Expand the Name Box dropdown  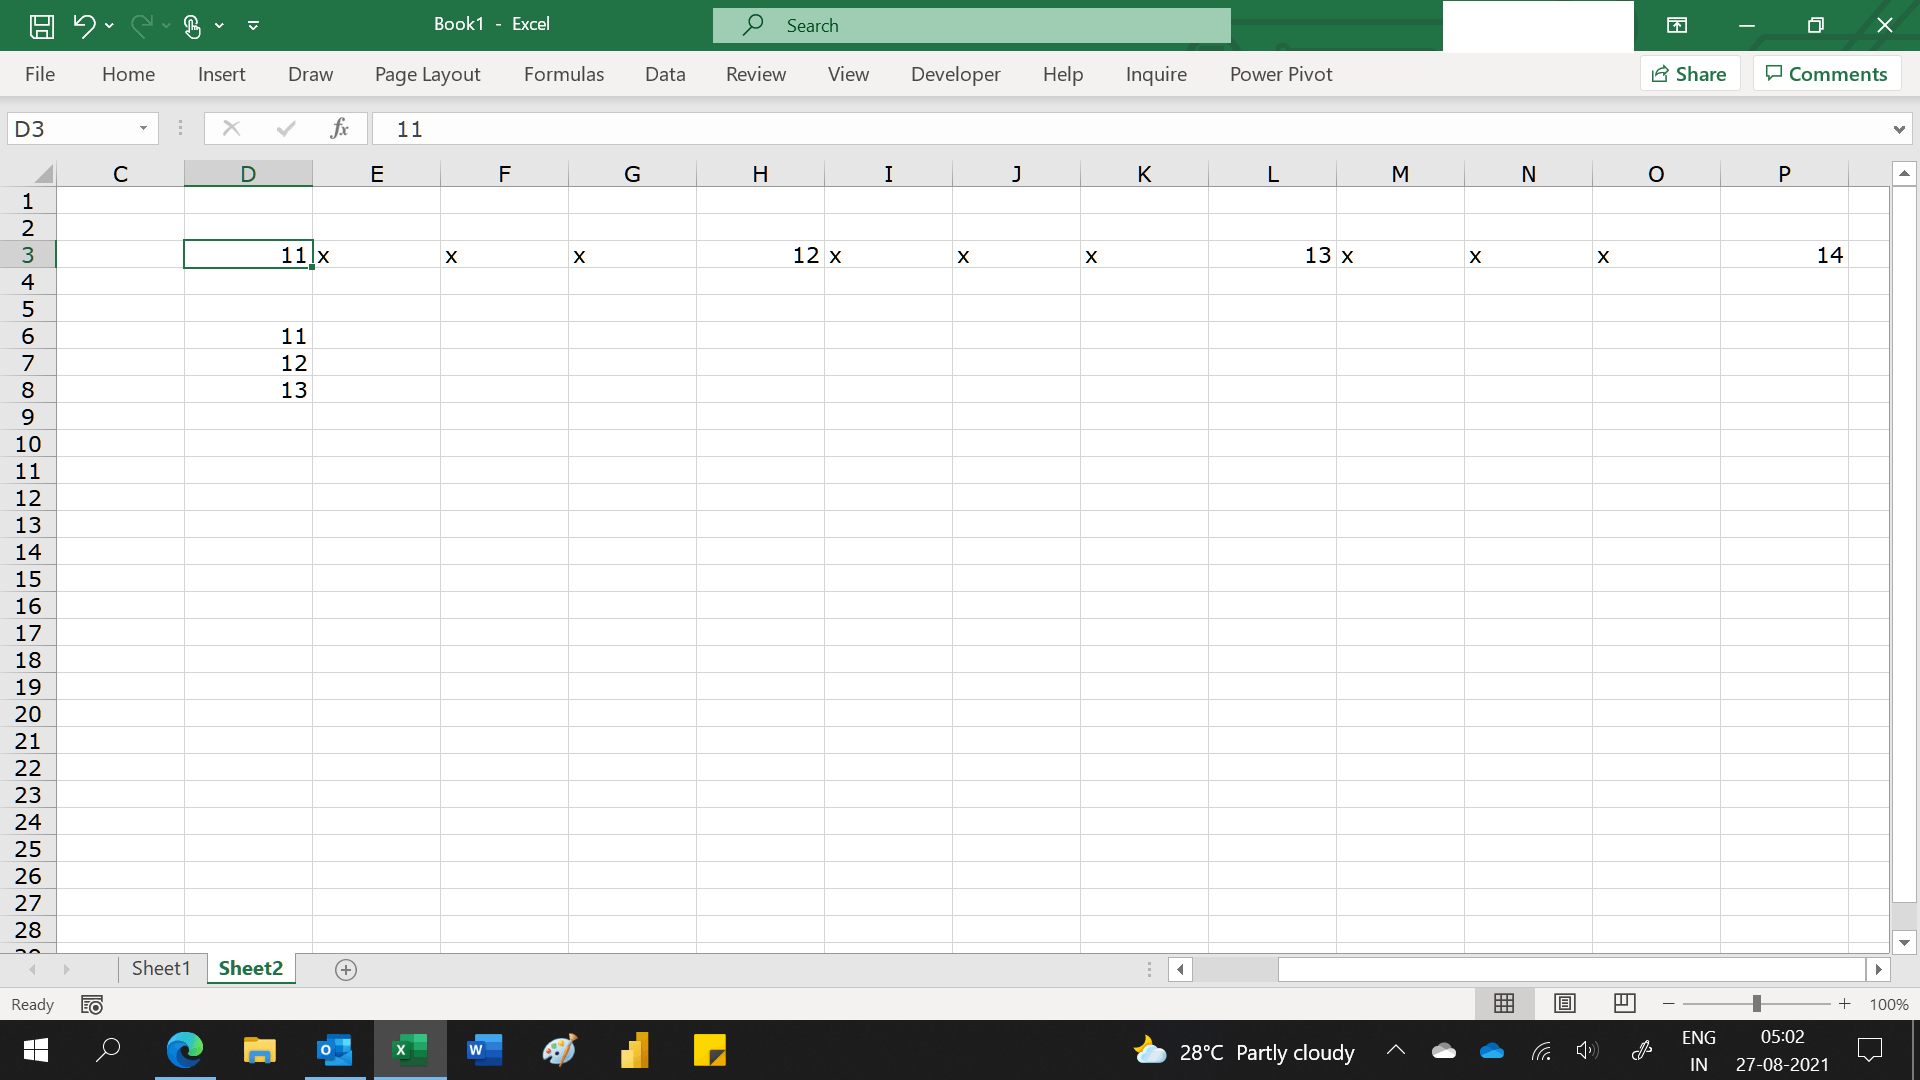click(143, 128)
